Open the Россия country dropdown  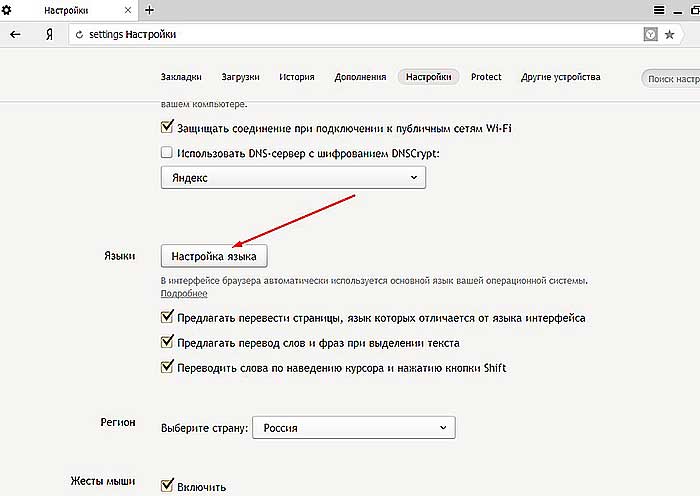tap(354, 428)
